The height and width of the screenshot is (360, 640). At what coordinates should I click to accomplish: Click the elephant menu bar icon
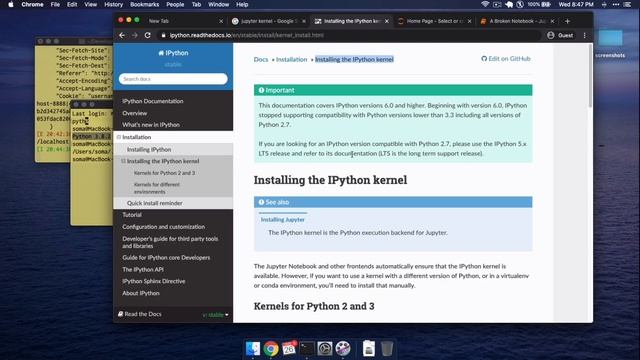[509, 4]
